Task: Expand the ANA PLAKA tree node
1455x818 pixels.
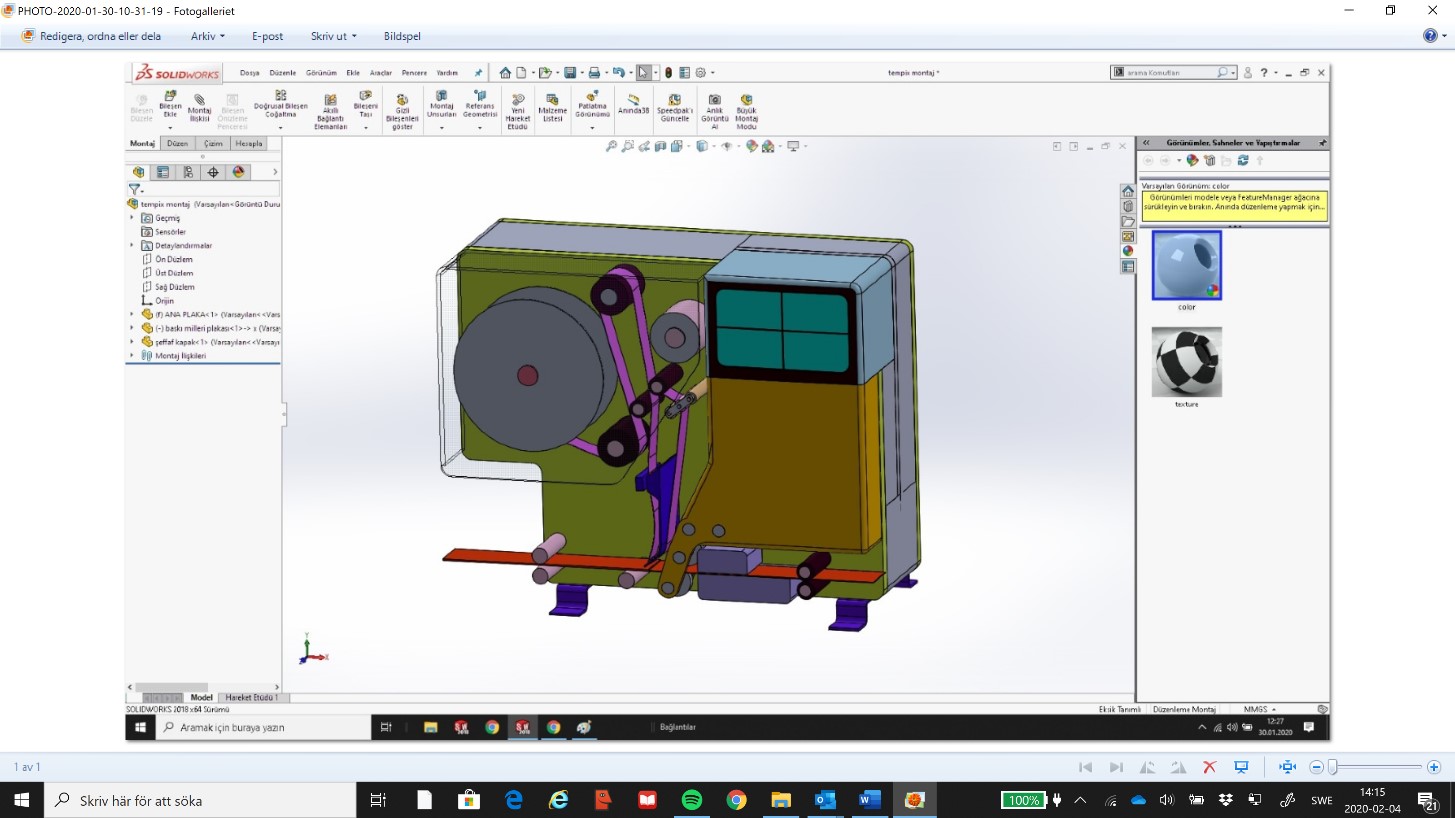Action: [x=131, y=314]
